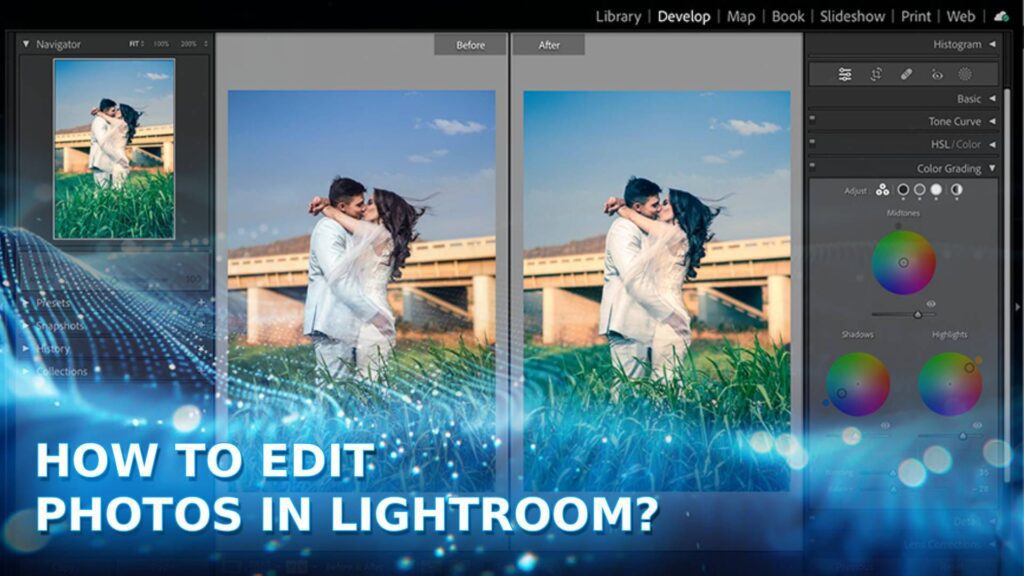Click the Midtones luminance slider handle

(x=918, y=315)
